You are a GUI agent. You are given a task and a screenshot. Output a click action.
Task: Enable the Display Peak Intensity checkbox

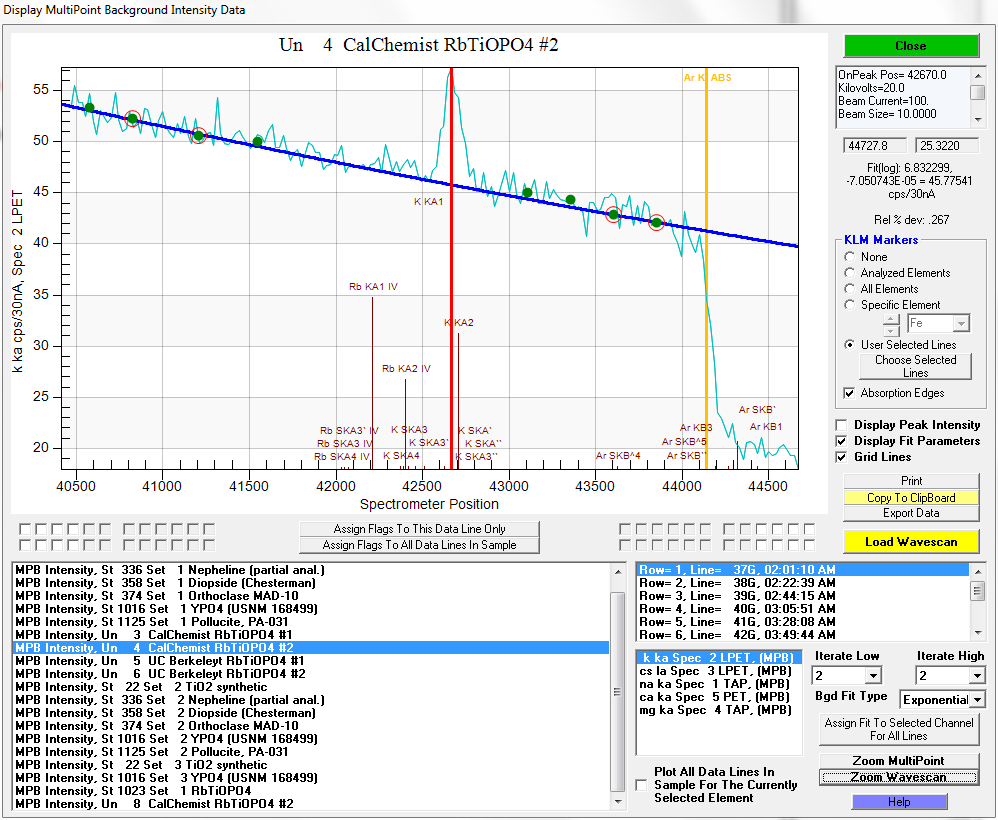pyautogui.click(x=842, y=425)
